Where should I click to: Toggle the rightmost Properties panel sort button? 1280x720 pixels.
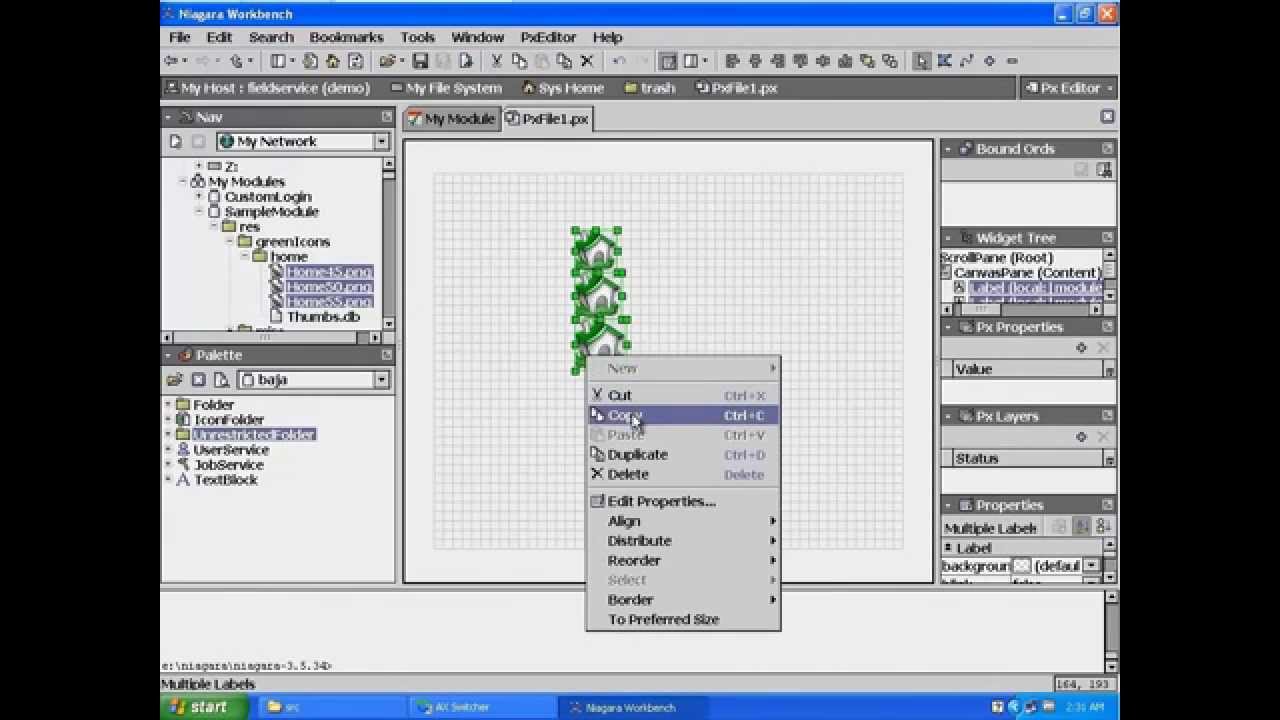(x=1104, y=527)
